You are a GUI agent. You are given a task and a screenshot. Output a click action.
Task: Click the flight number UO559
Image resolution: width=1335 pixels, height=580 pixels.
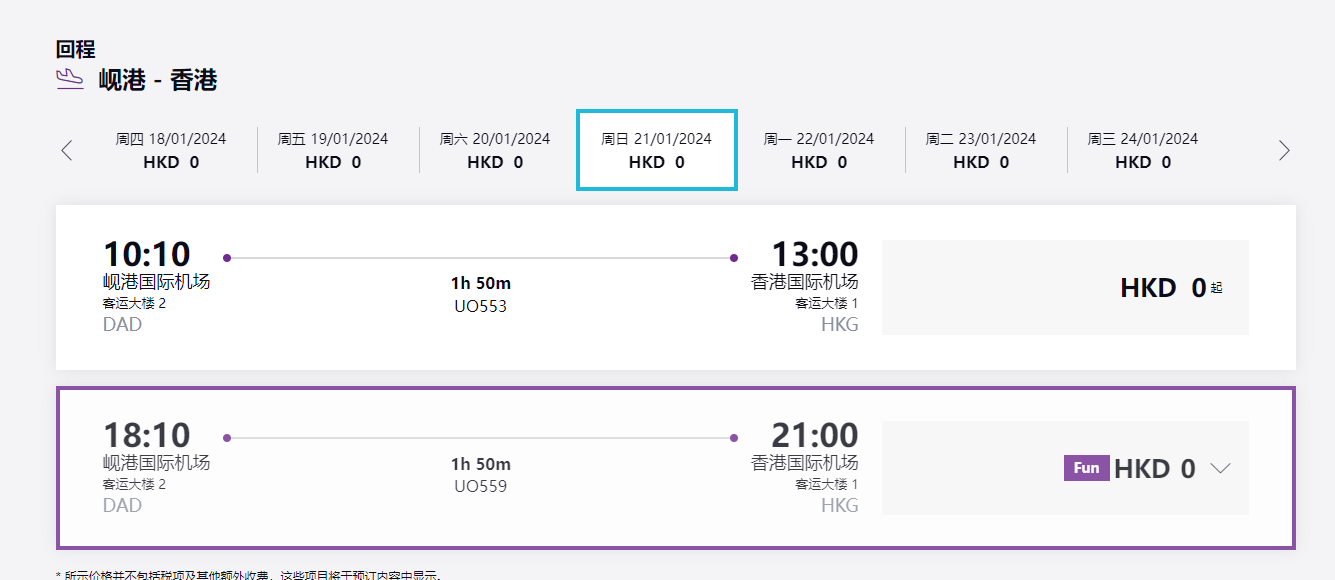point(481,487)
